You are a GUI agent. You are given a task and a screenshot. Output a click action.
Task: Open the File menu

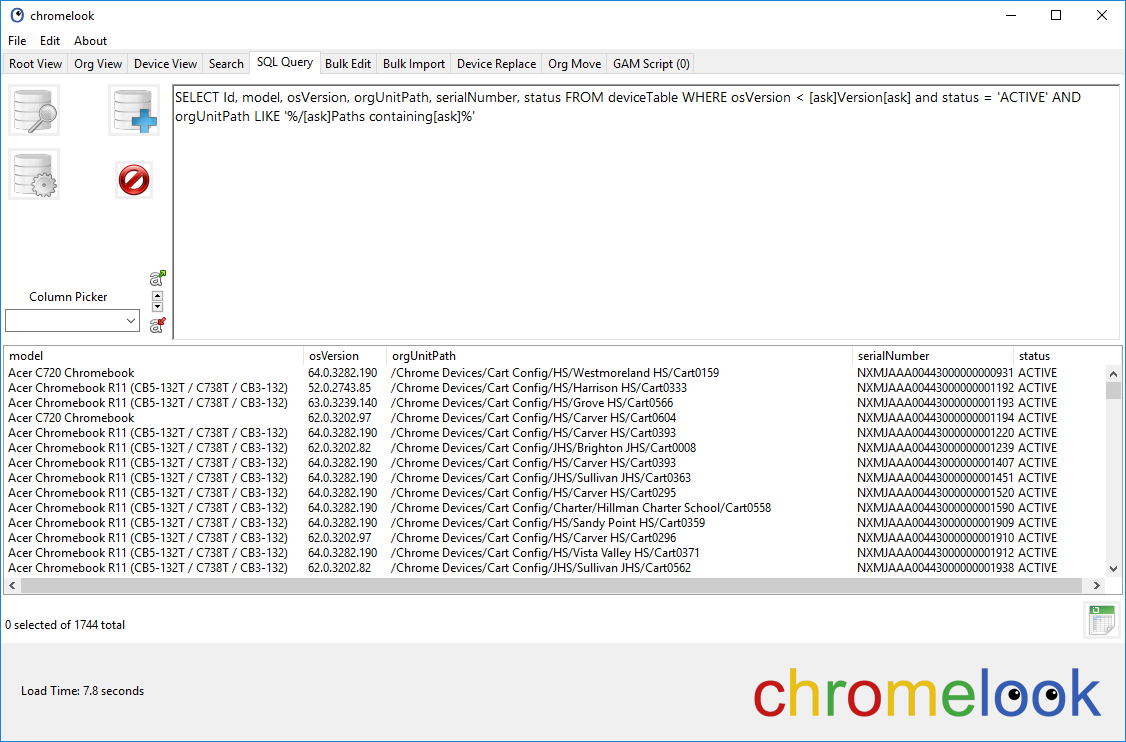coord(17,41)
